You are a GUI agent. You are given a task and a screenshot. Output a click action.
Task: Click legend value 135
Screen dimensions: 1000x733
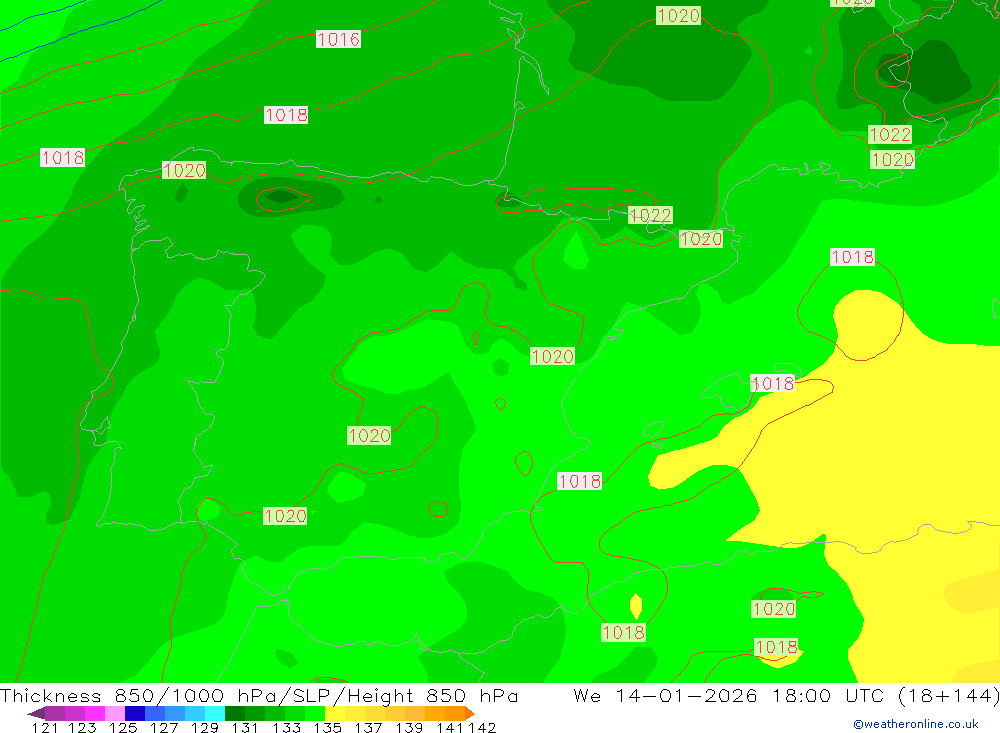point(327,727)
